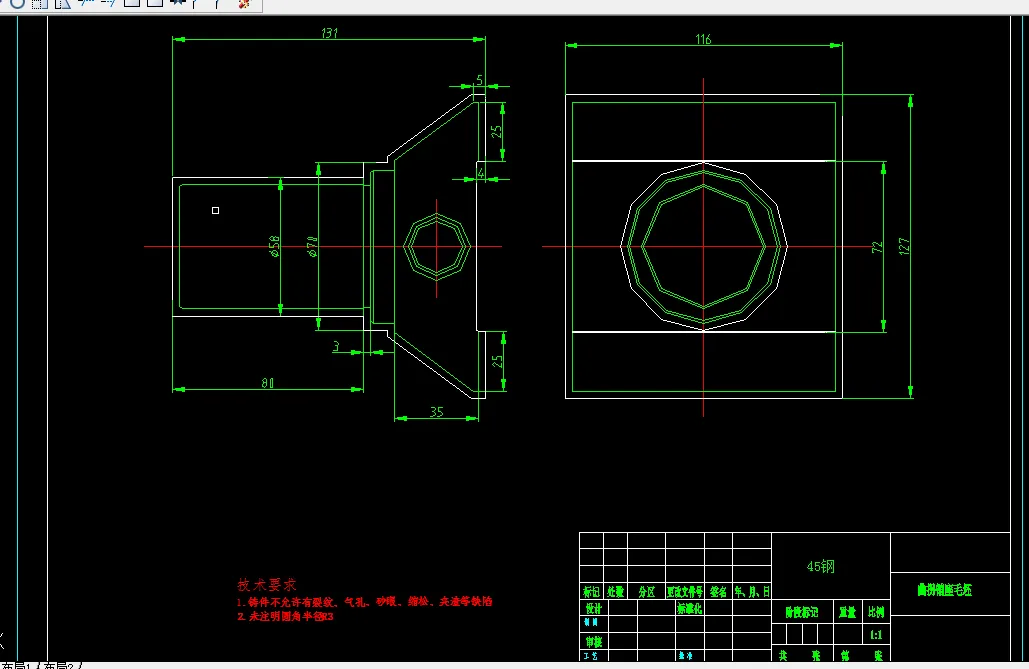Click the 1:1 scale value

876,635
